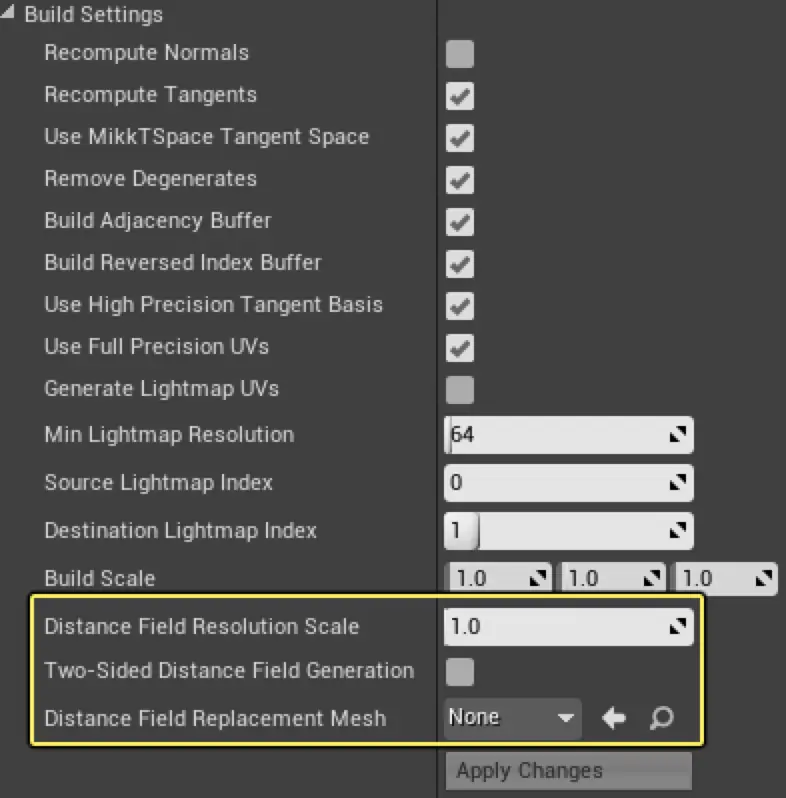Select the Build Scale label
Image resolution: width=786 pixels, height=798 pixels.
tap(100, 579)
